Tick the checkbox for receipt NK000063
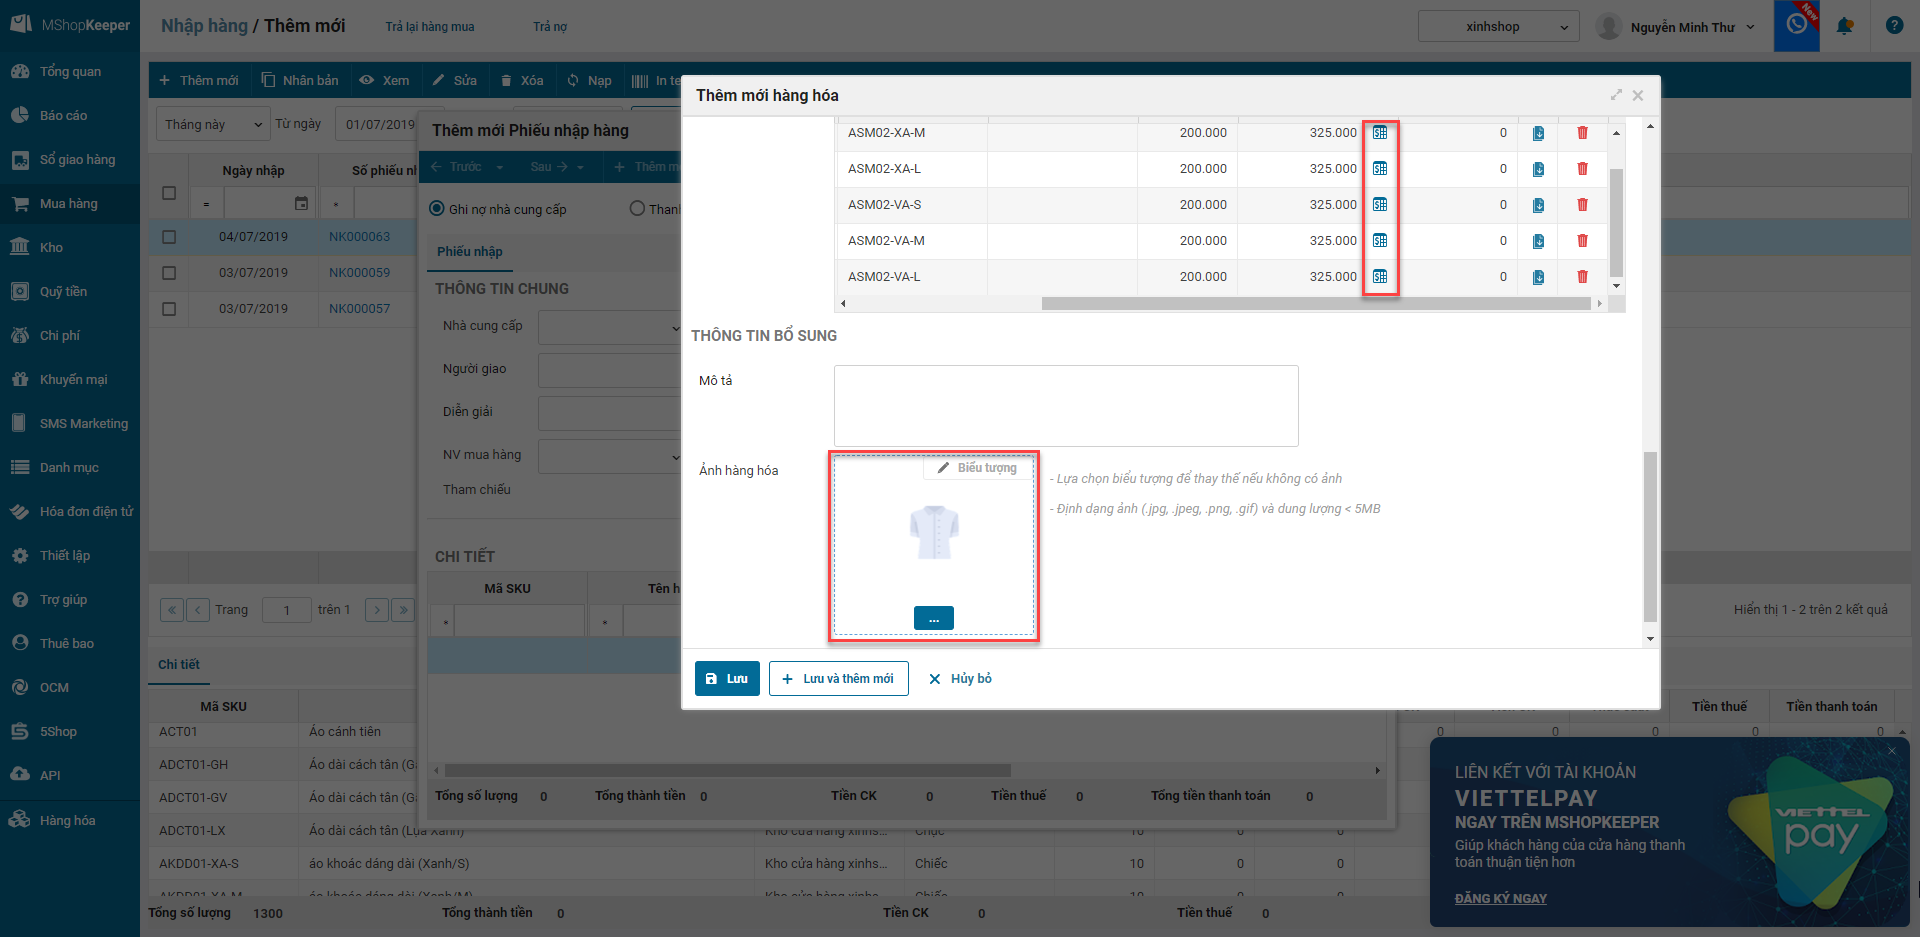 tap(169, 237)
